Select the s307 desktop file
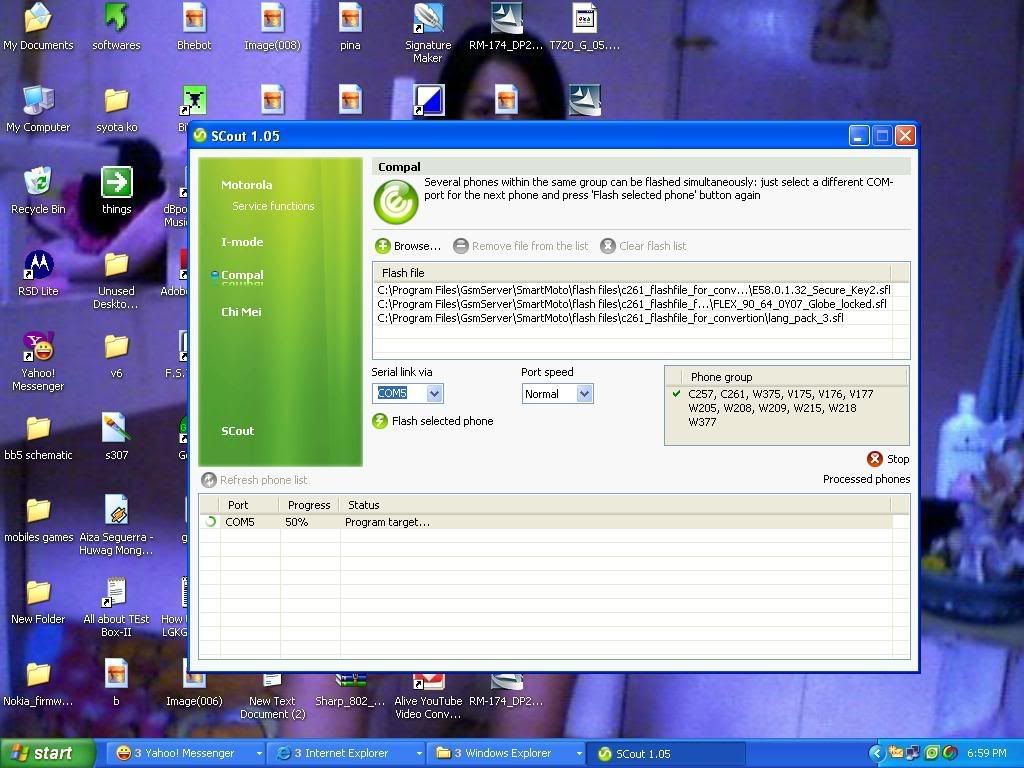The image size is (1024, 768). pos(116,437)
